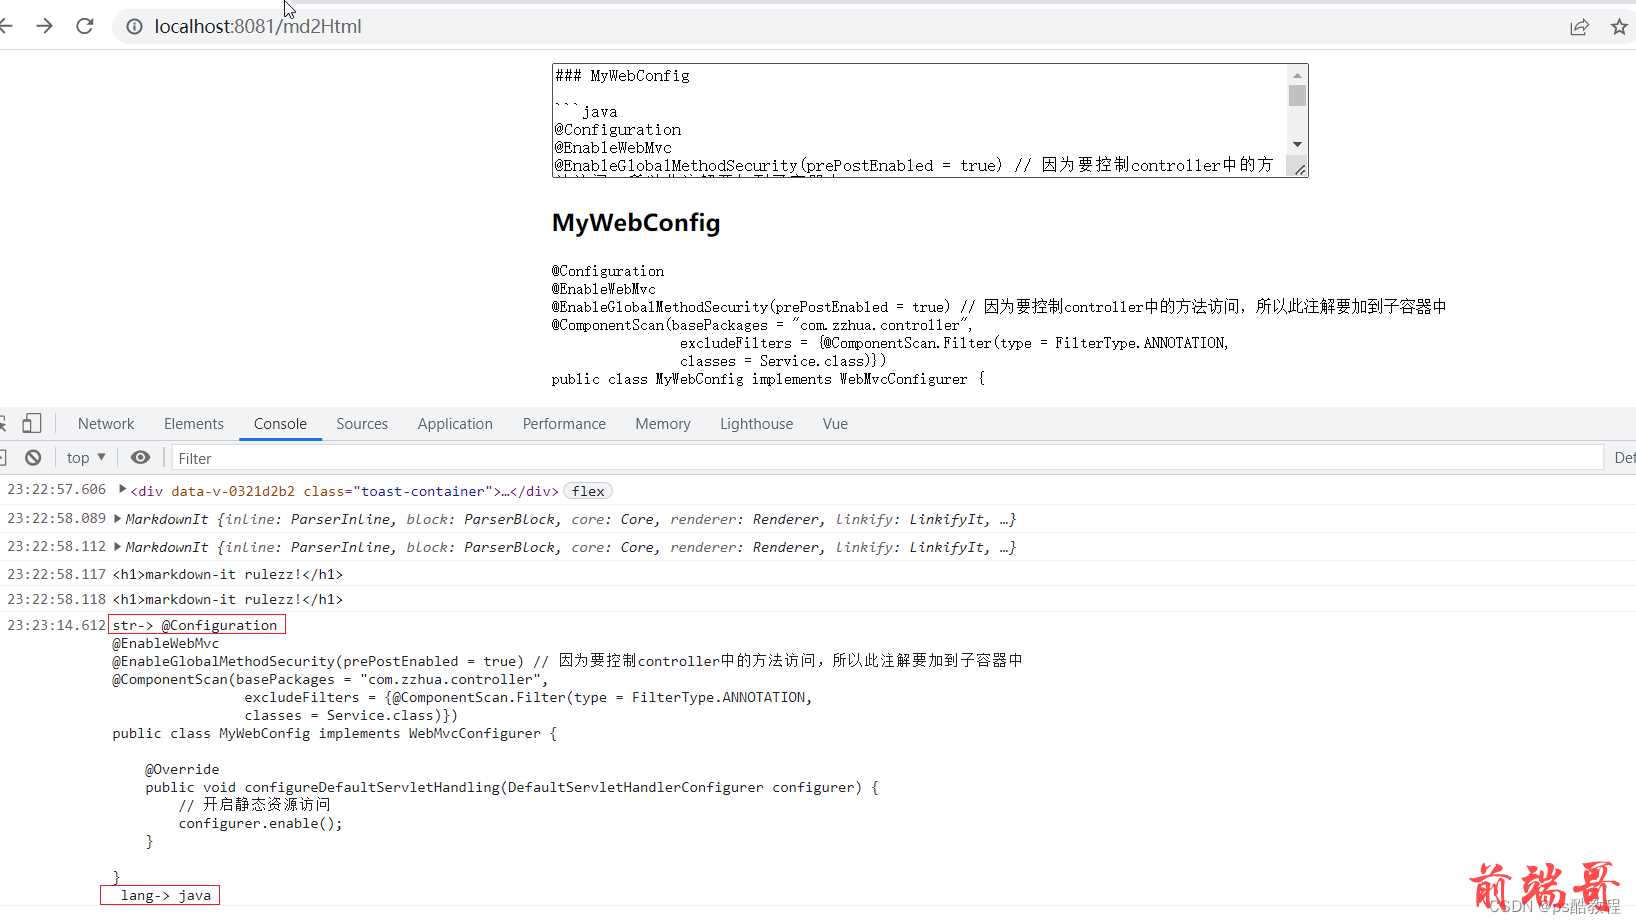The height and width of the screenshot is (924, 1636).
Task: Click the address bar URL localhost:8081/md2Html
Action: 258,27
